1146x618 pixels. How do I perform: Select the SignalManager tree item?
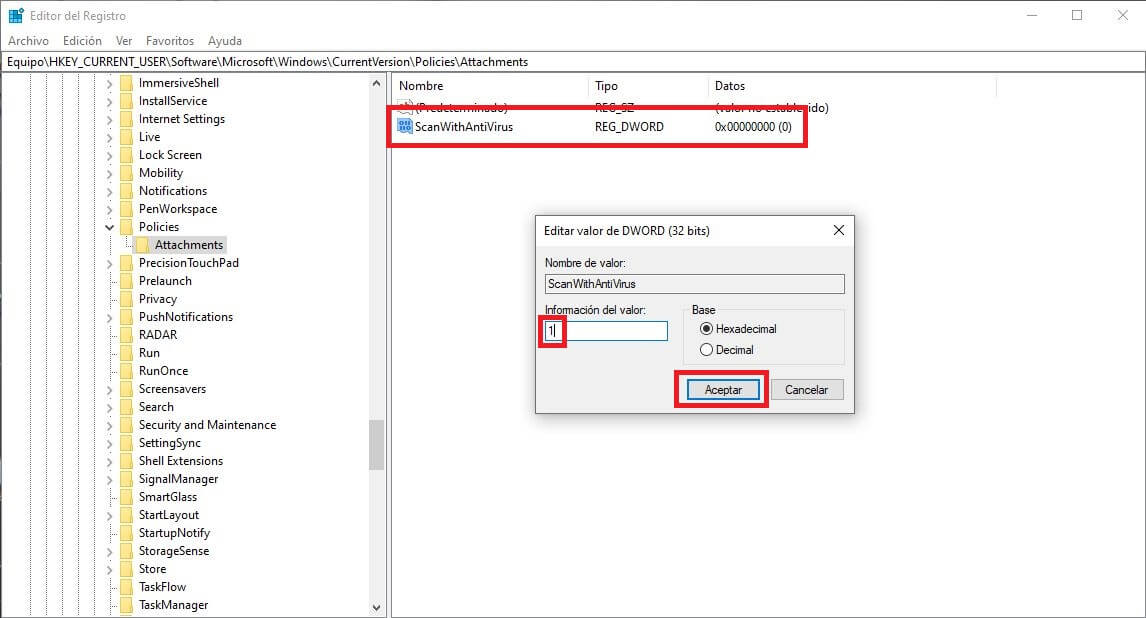(x=178, y=479)
